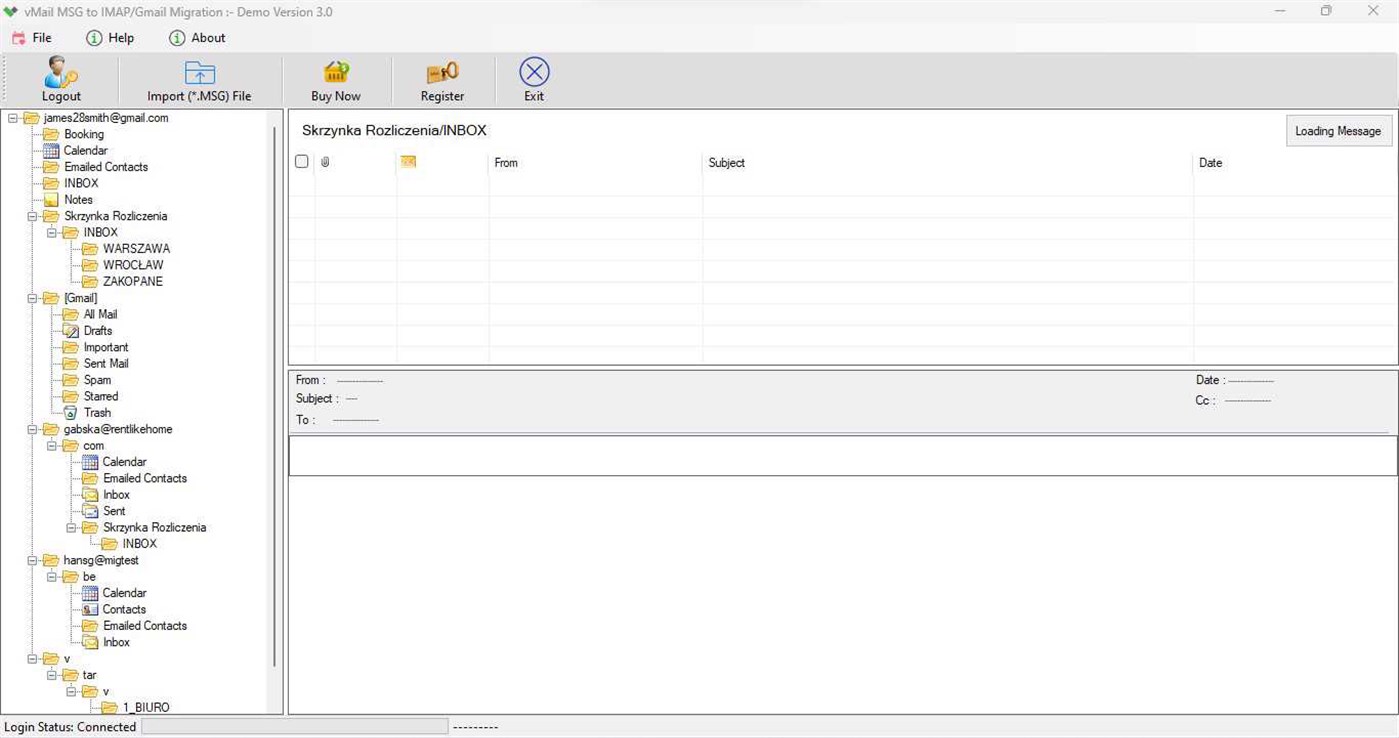Viewport: 1399px width, 738px height.
Task: Open the About menu
Action: 197,38
